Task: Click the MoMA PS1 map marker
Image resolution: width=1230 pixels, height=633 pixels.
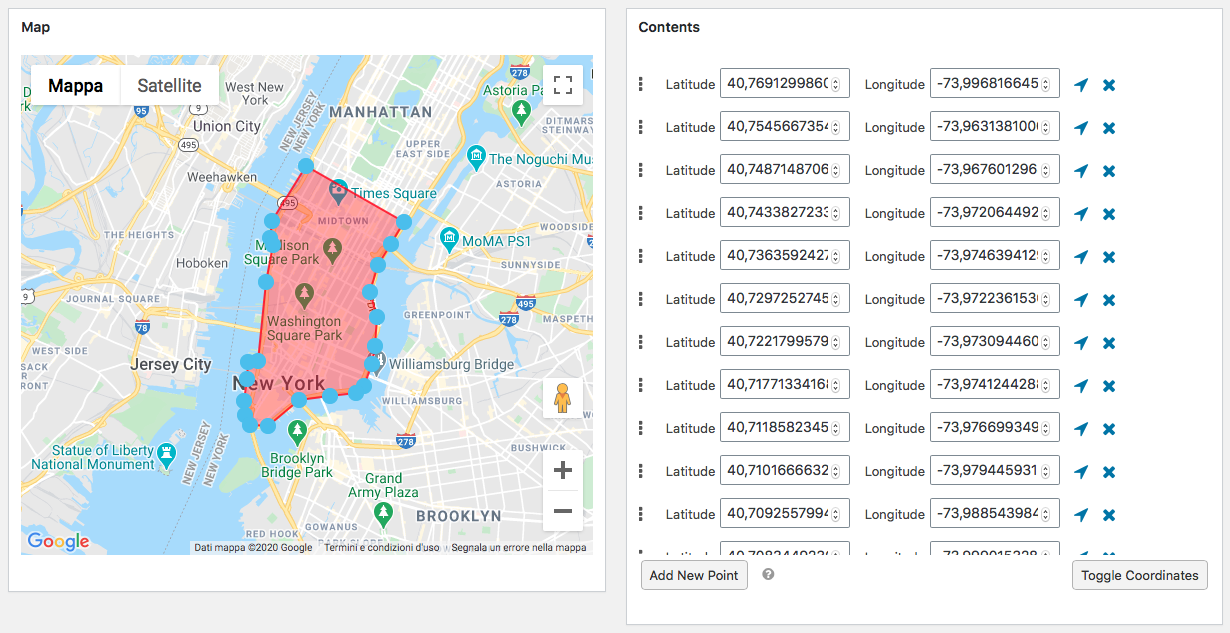Action: pyautogui.click(x=450, y=238)
